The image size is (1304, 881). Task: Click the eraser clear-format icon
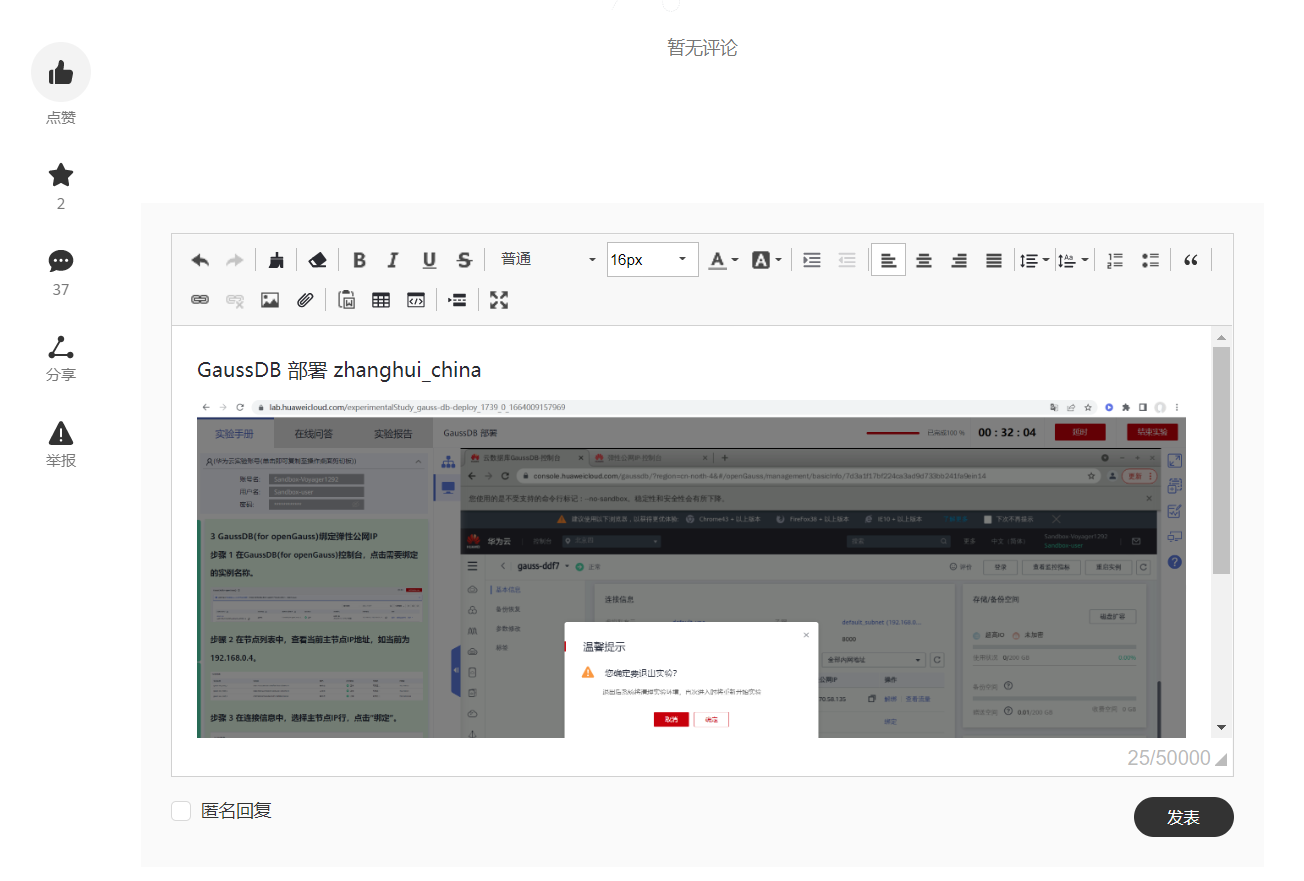pyautogui.click(x=317, y=260)
